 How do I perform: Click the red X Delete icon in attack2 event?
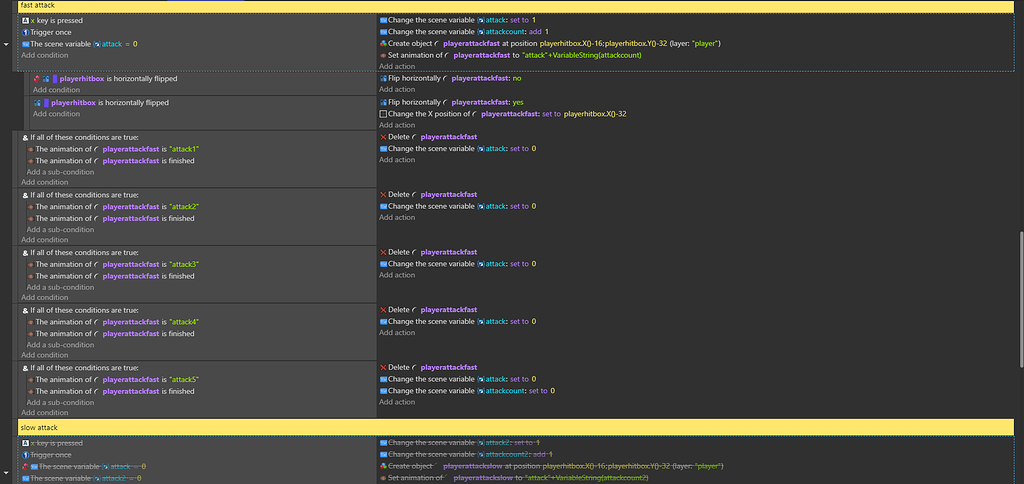pyautogui.click(x=383, y=195)
